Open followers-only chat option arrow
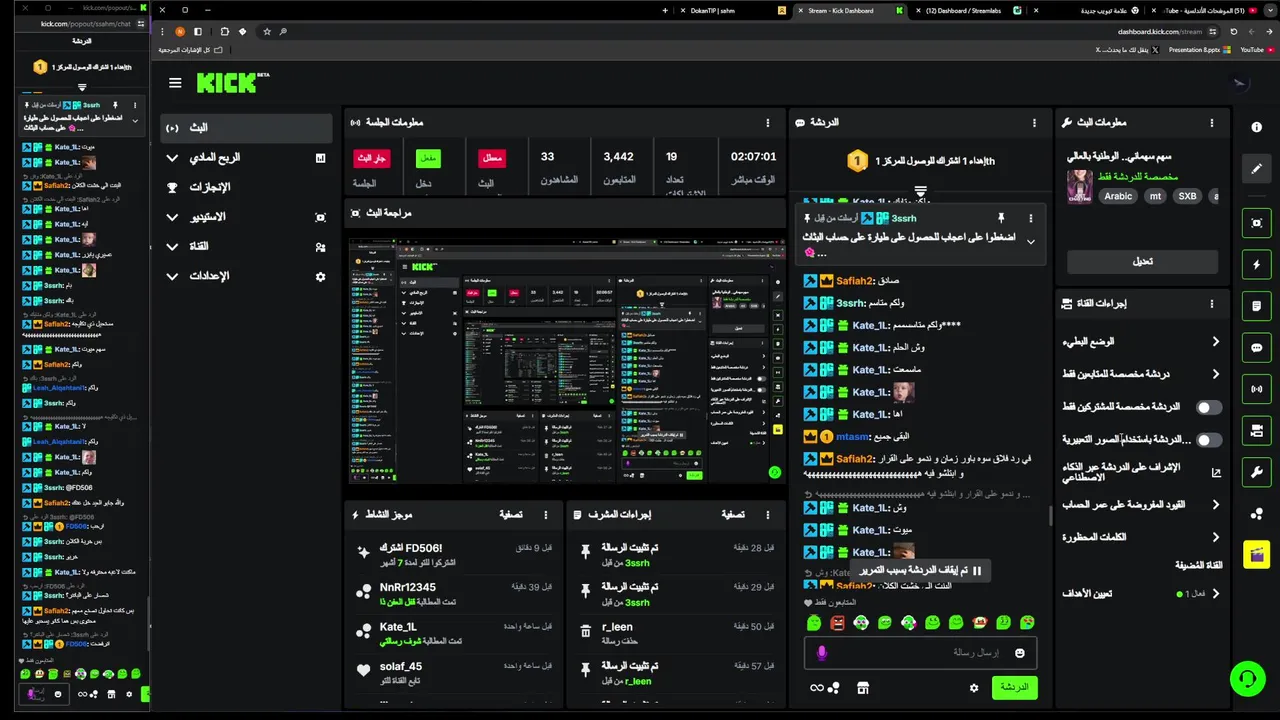The height and width of the screenshot is (720, 1280). (1216, 374)
